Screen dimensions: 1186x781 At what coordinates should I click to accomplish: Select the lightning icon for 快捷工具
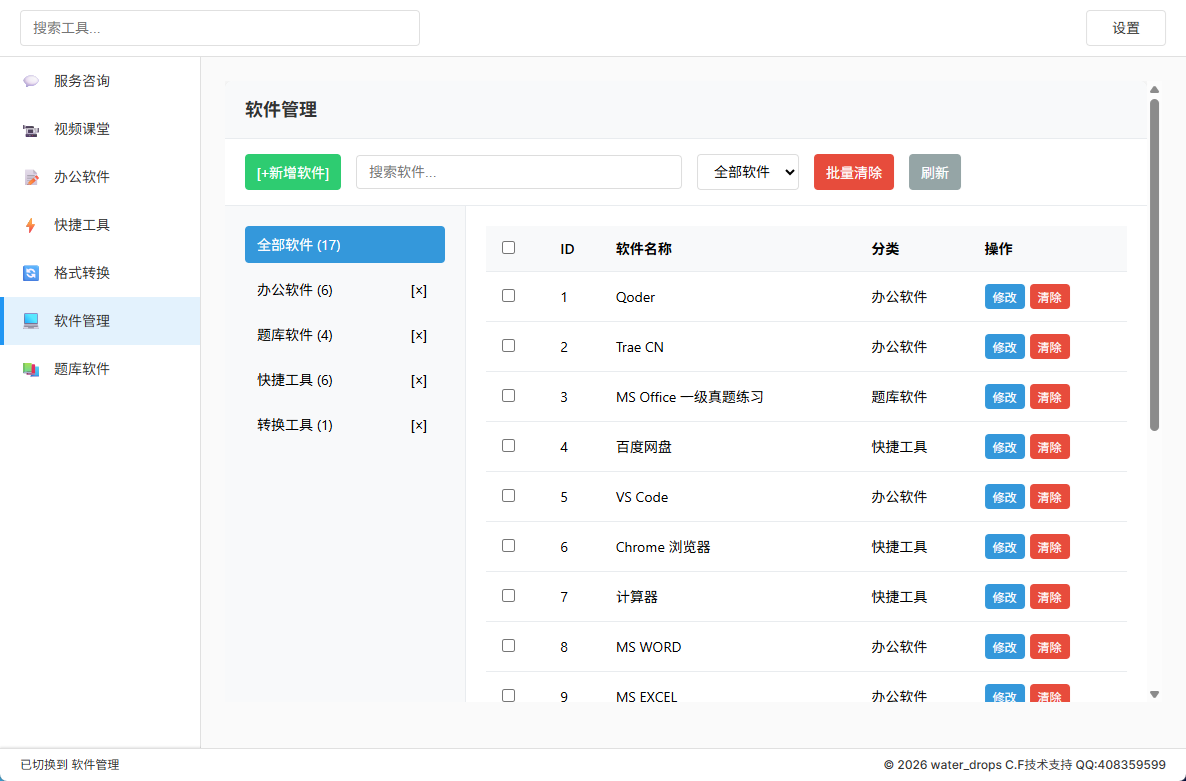pyautogui.click(x=30, y=225)
